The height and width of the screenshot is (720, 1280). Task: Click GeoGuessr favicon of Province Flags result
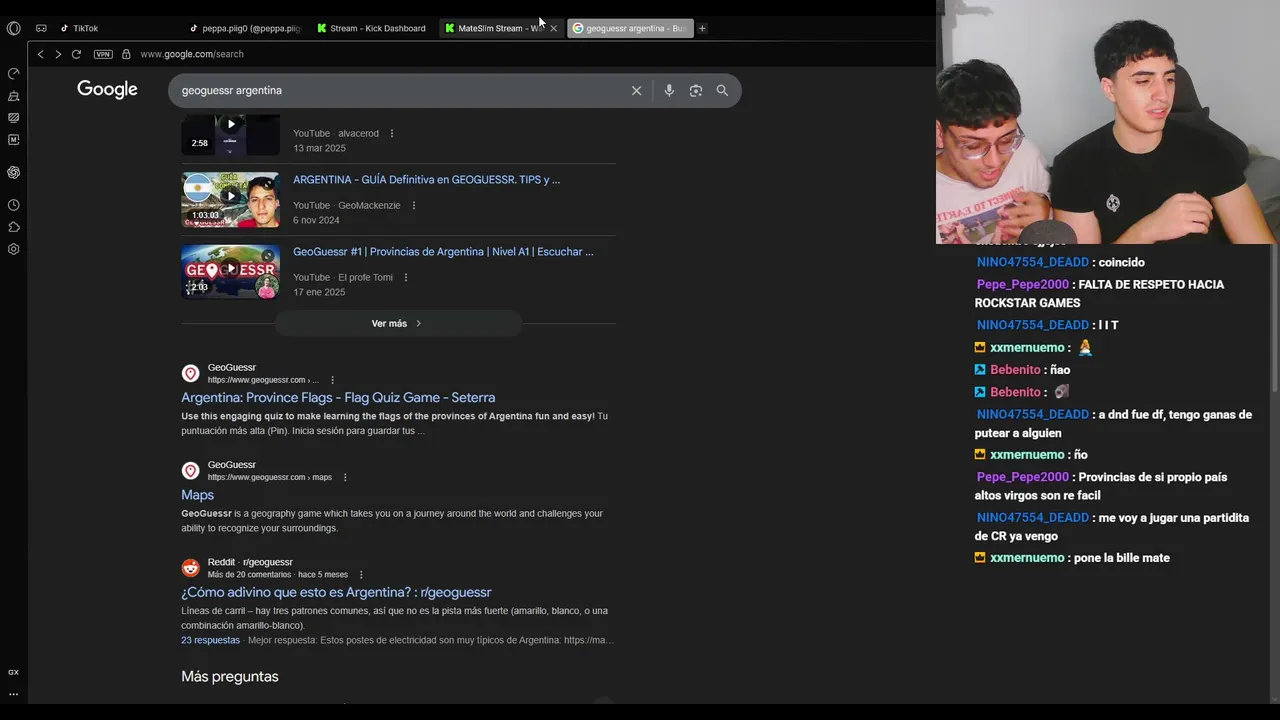tap(190, 373)
